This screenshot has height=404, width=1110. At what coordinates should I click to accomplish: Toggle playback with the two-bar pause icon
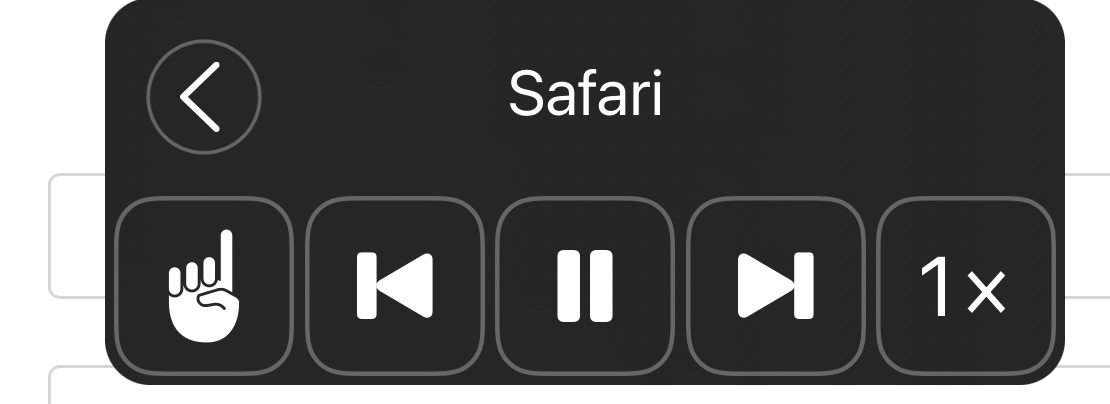(x=585, y=286)
